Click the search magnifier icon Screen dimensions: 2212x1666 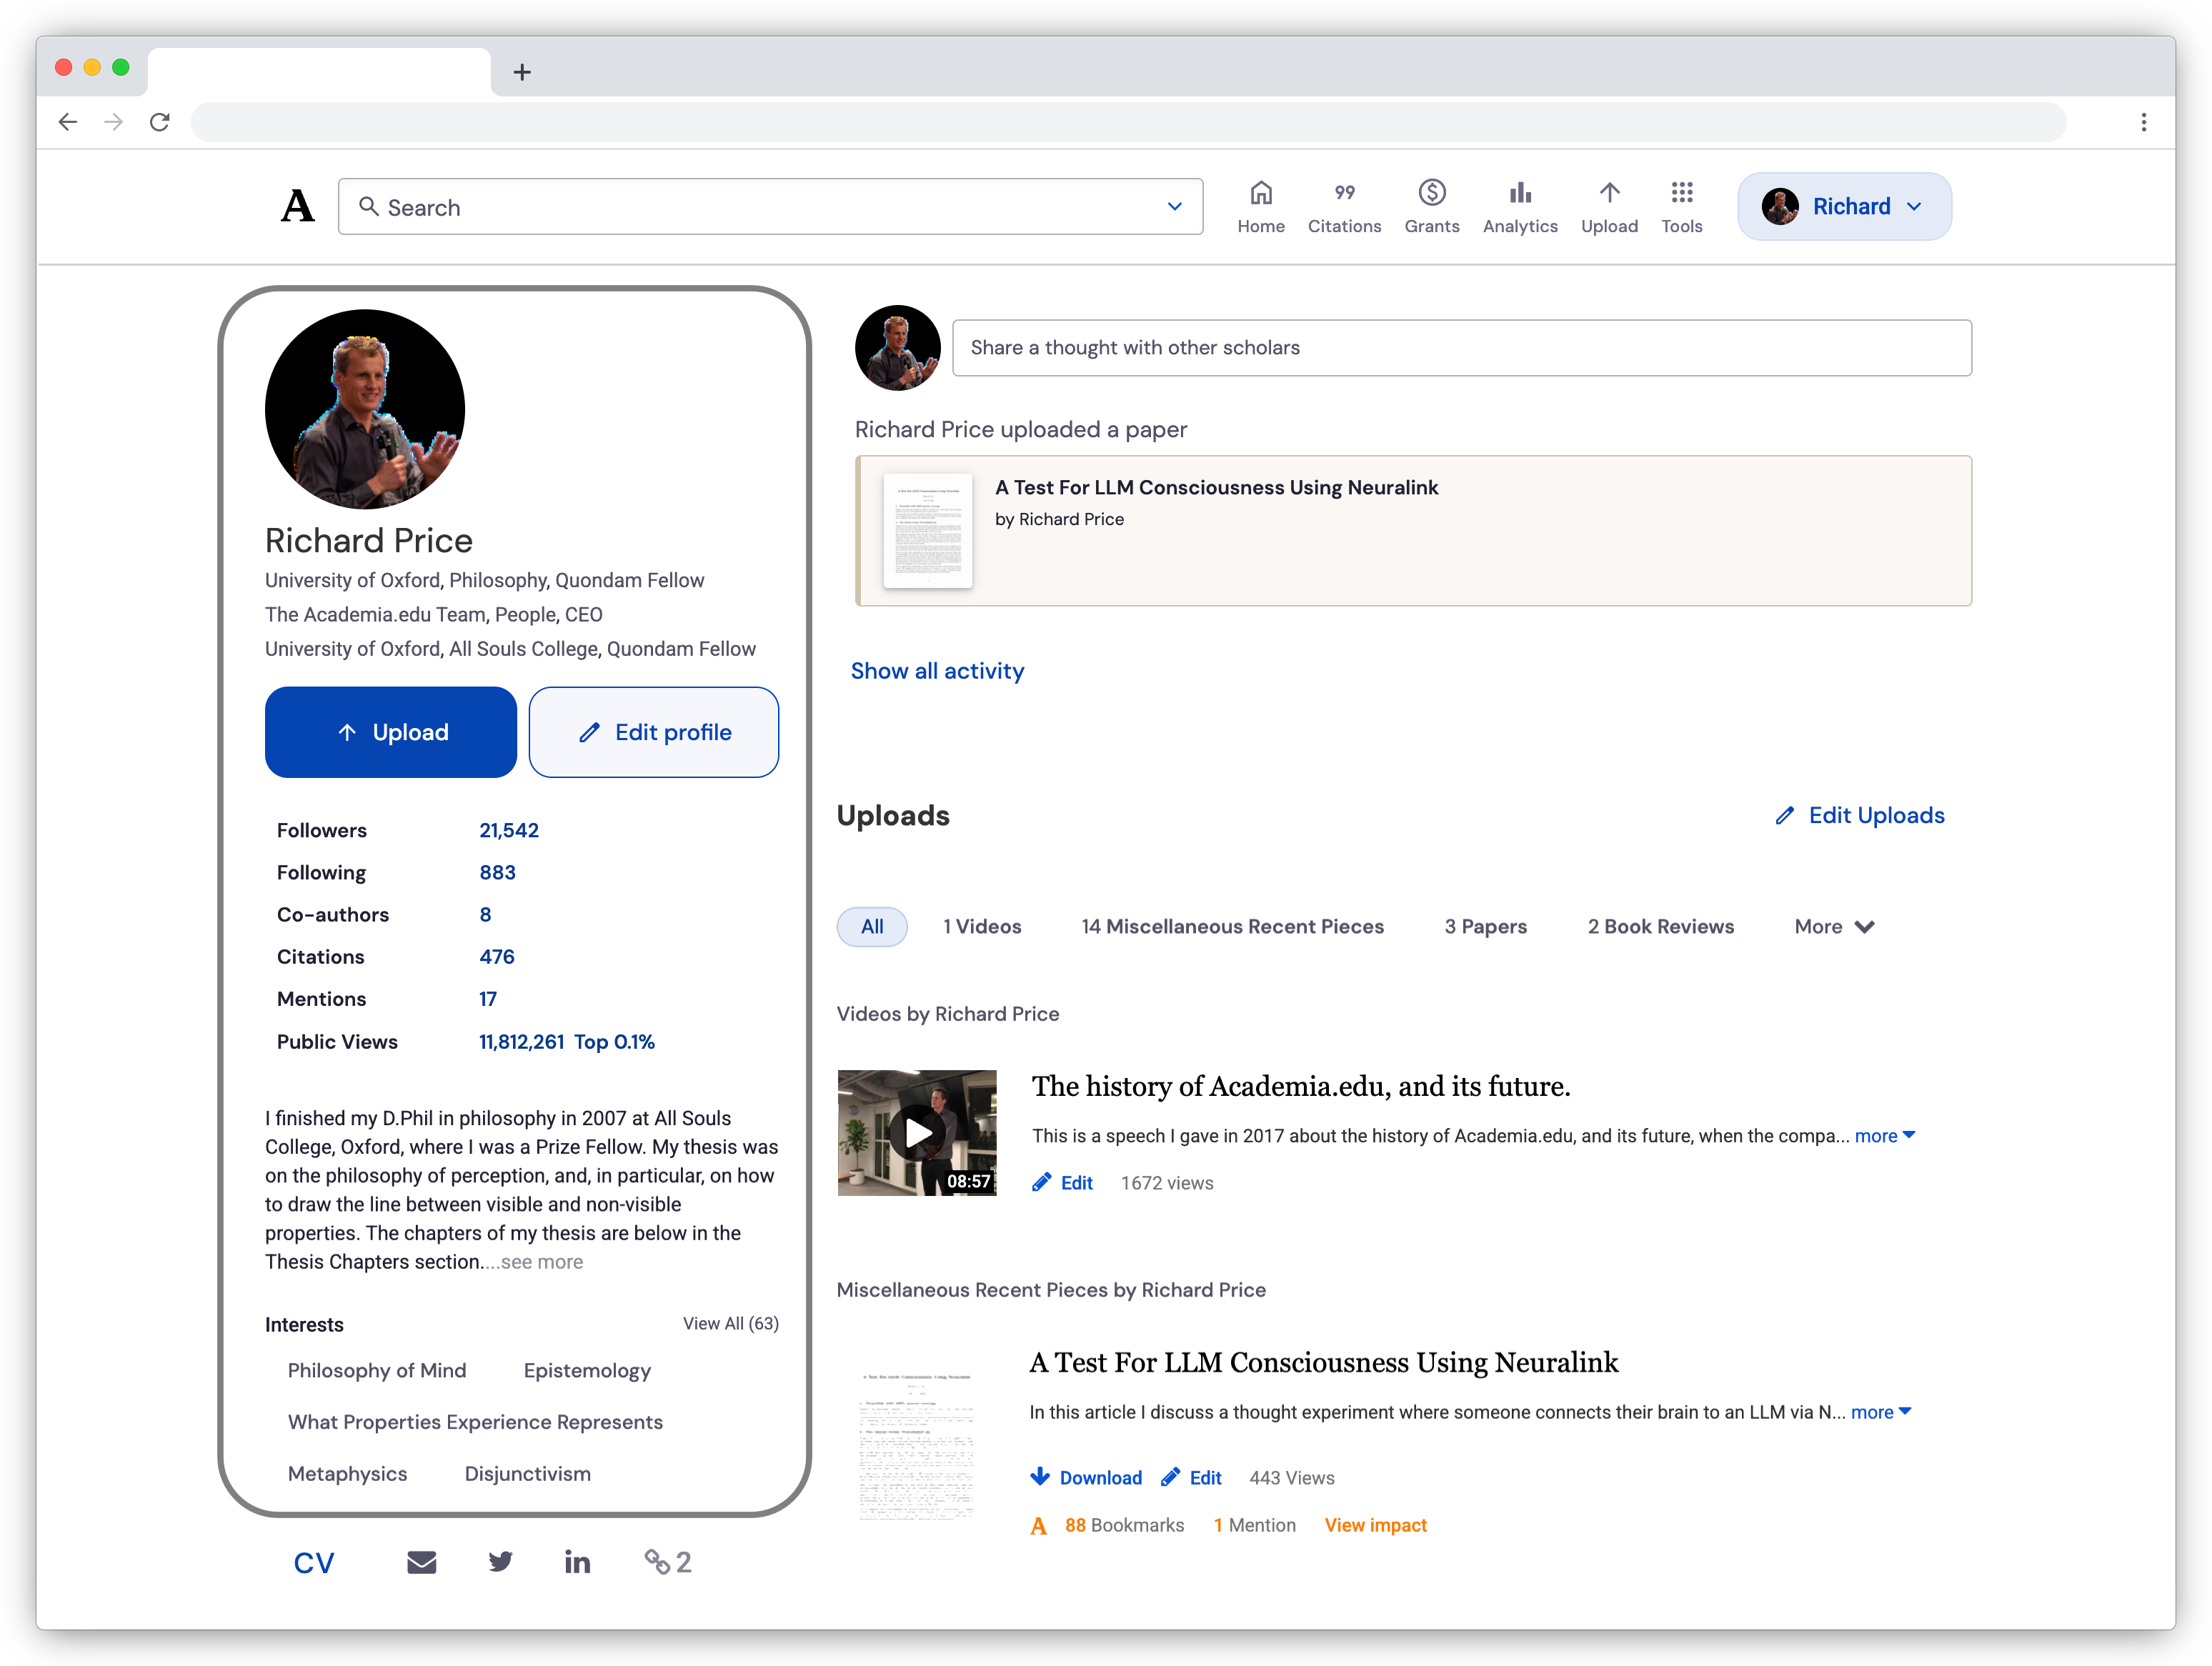click(x=369, y=206)
